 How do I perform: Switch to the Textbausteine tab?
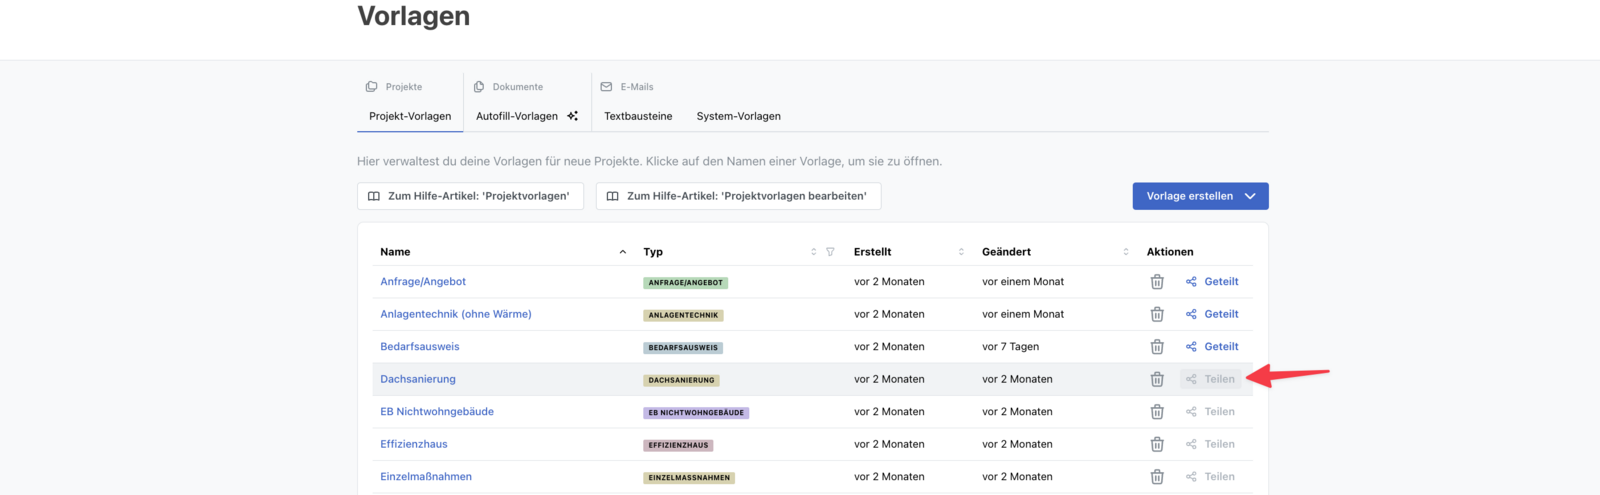[x=638, y=116]
